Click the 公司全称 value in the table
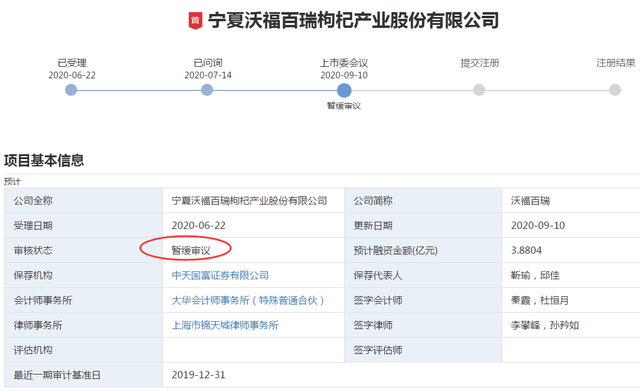 (x=249, y=201)
